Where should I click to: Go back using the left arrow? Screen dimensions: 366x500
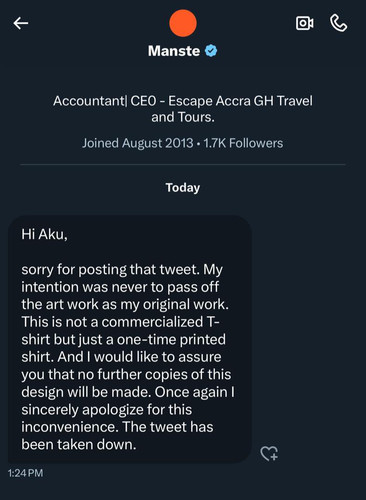(21, 23)
